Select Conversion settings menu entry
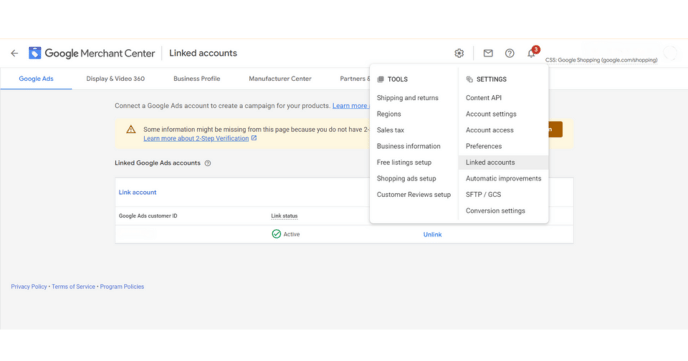 click(495, 211)
